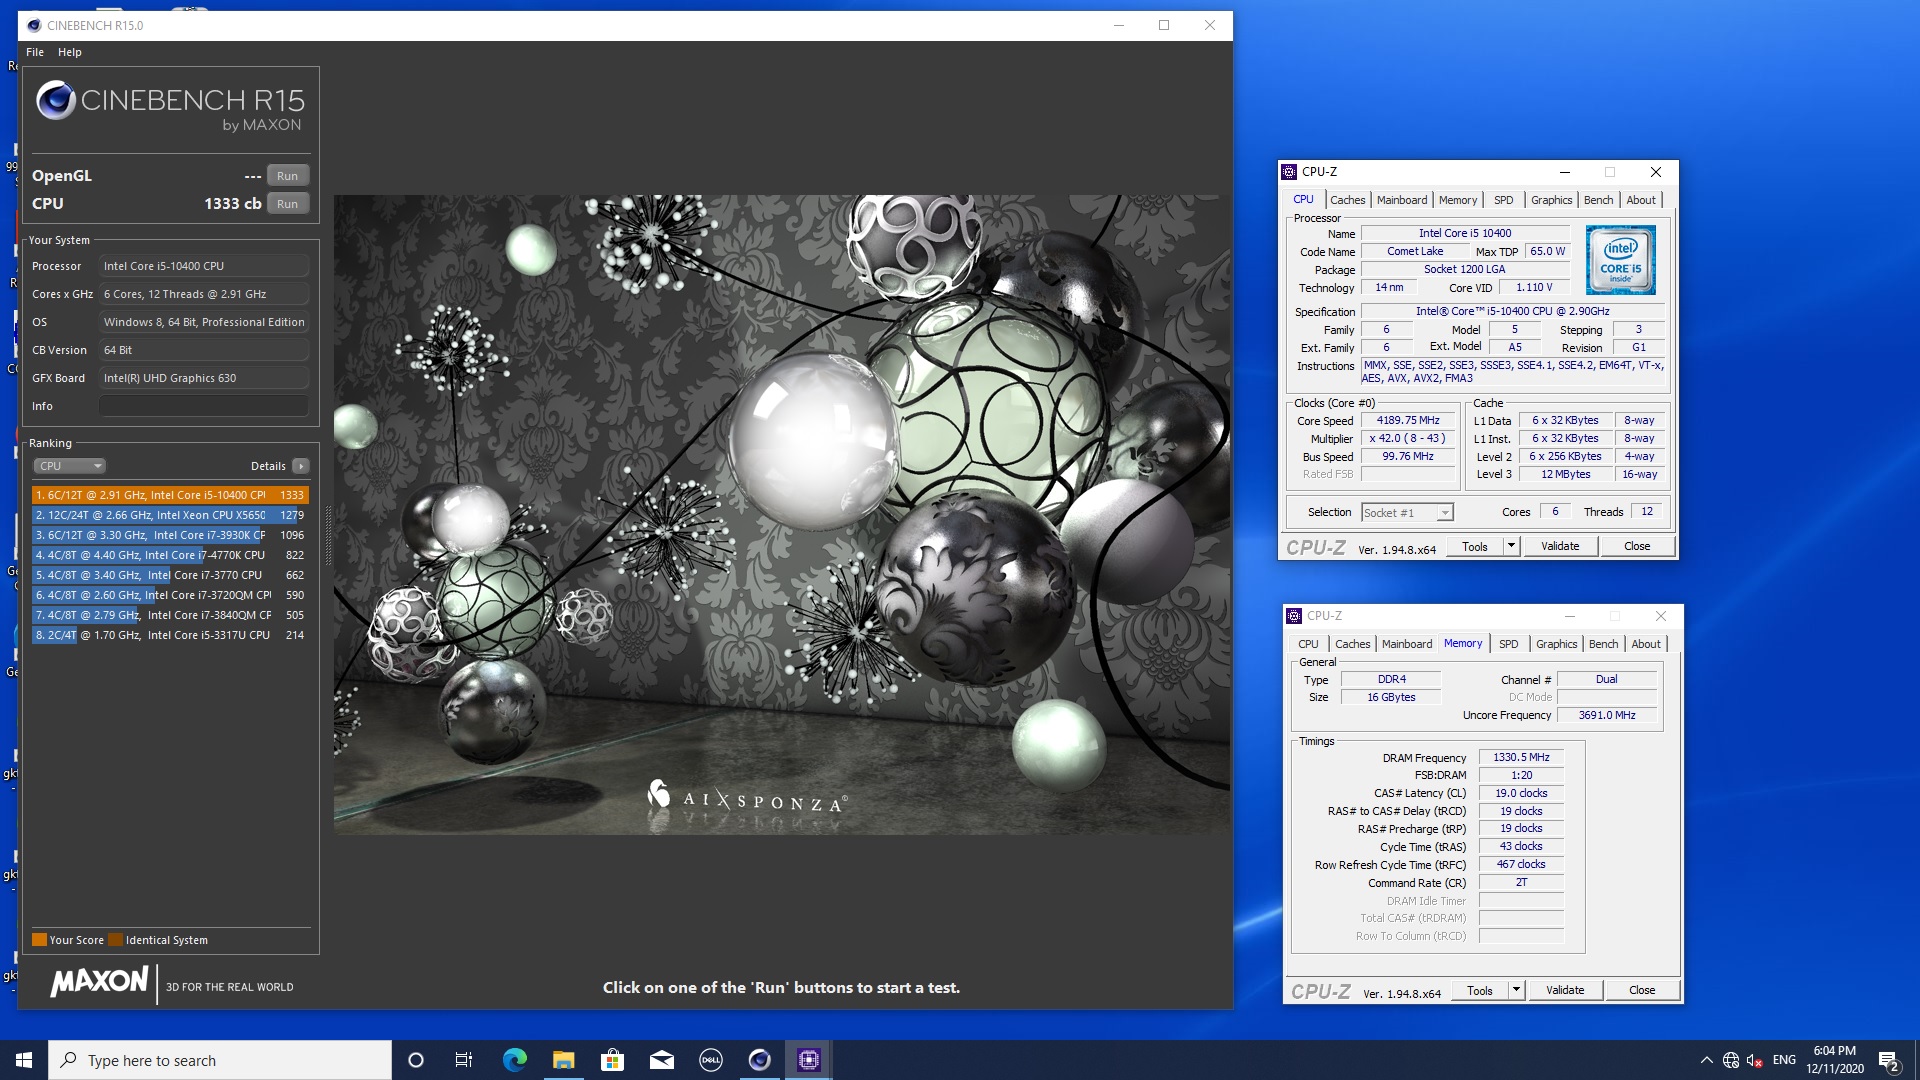
Task: Select ranking entry Intel Core i7-3930K
Action: click(x=170, y=535)
